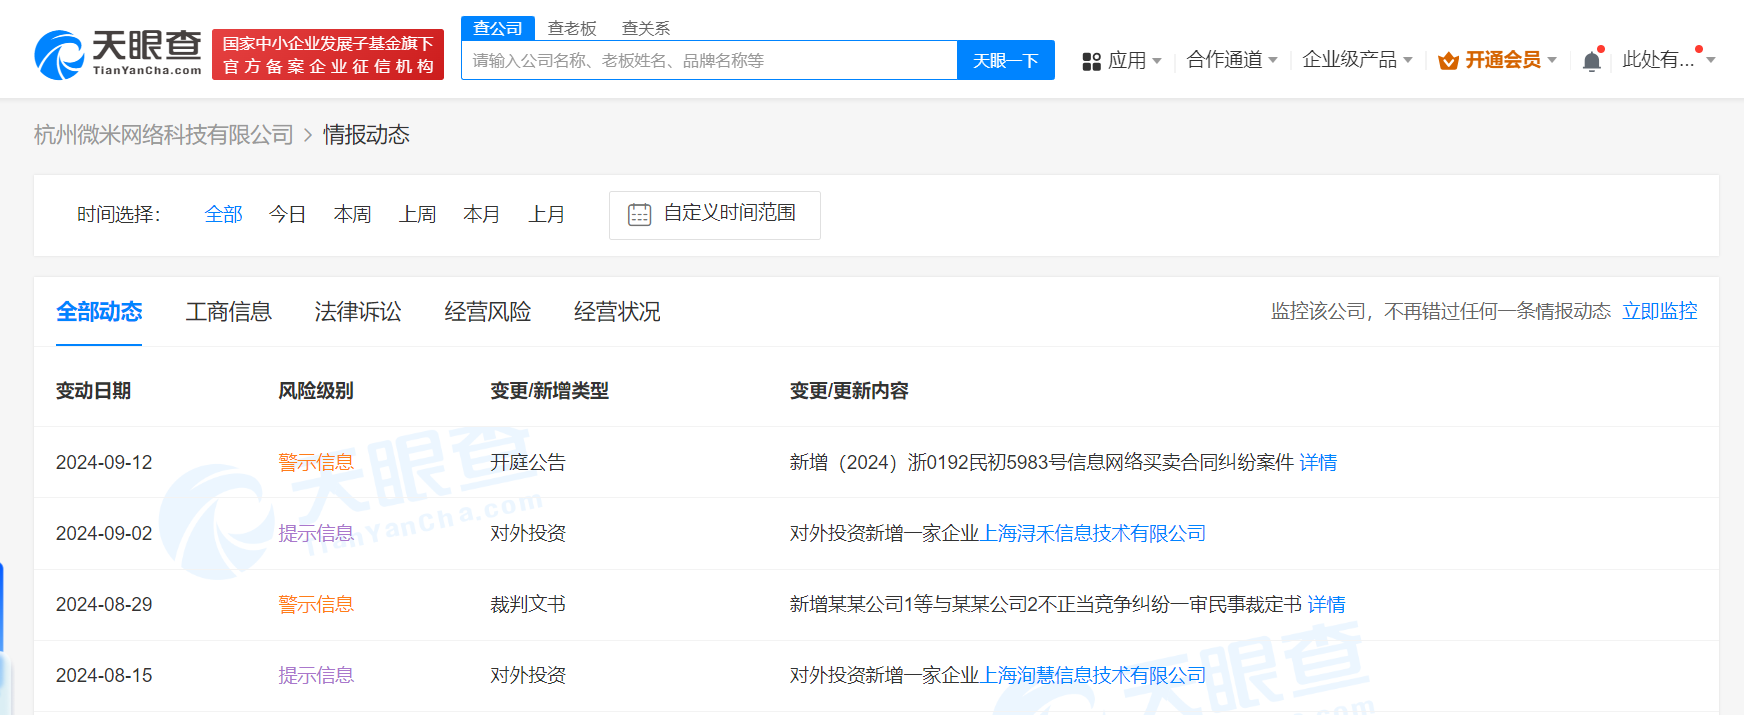1744x715 pixels.
Task: Switch to the 查老板 search tab
Action: click(x=572, y=28)
